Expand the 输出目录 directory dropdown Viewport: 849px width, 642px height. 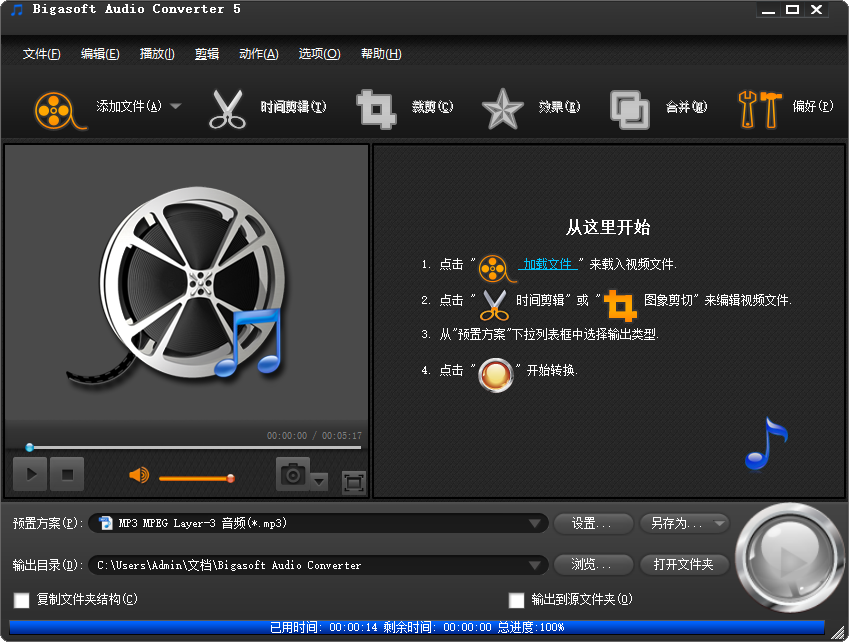tap(536, 564)
